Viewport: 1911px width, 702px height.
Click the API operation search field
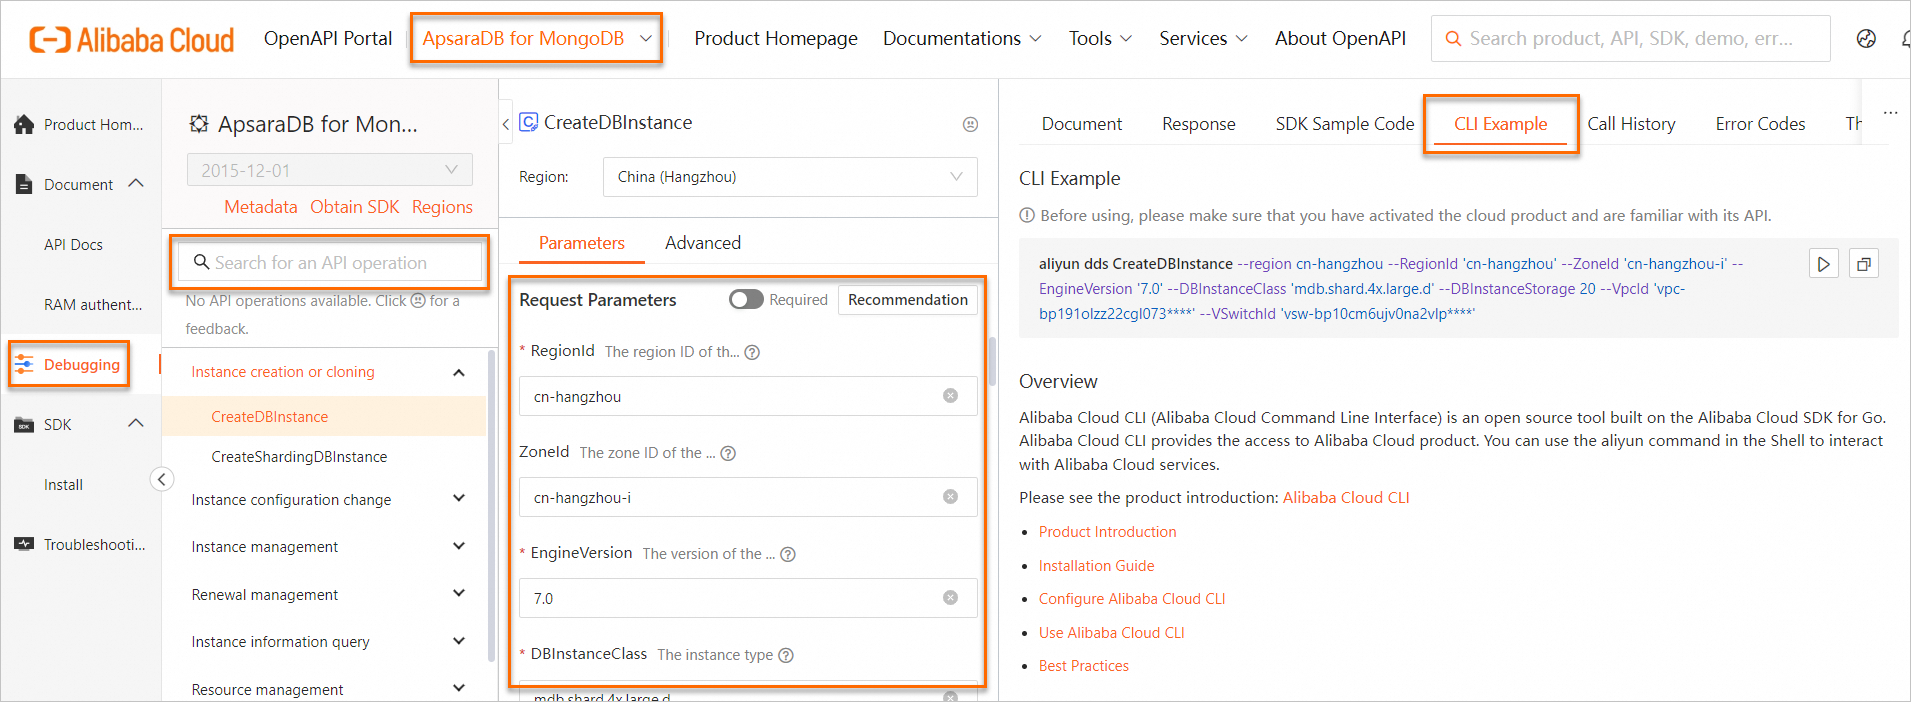[x=330, y=263]
